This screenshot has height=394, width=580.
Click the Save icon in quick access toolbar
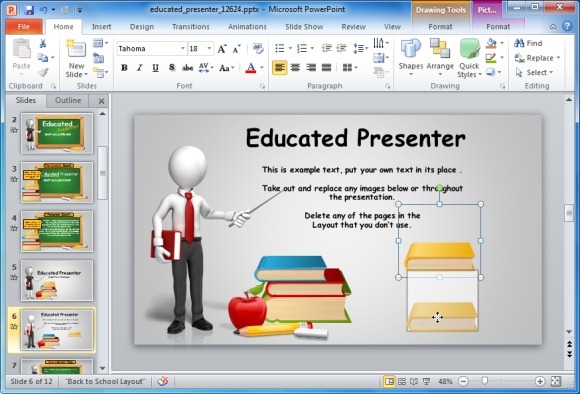(x=29, y=10)
